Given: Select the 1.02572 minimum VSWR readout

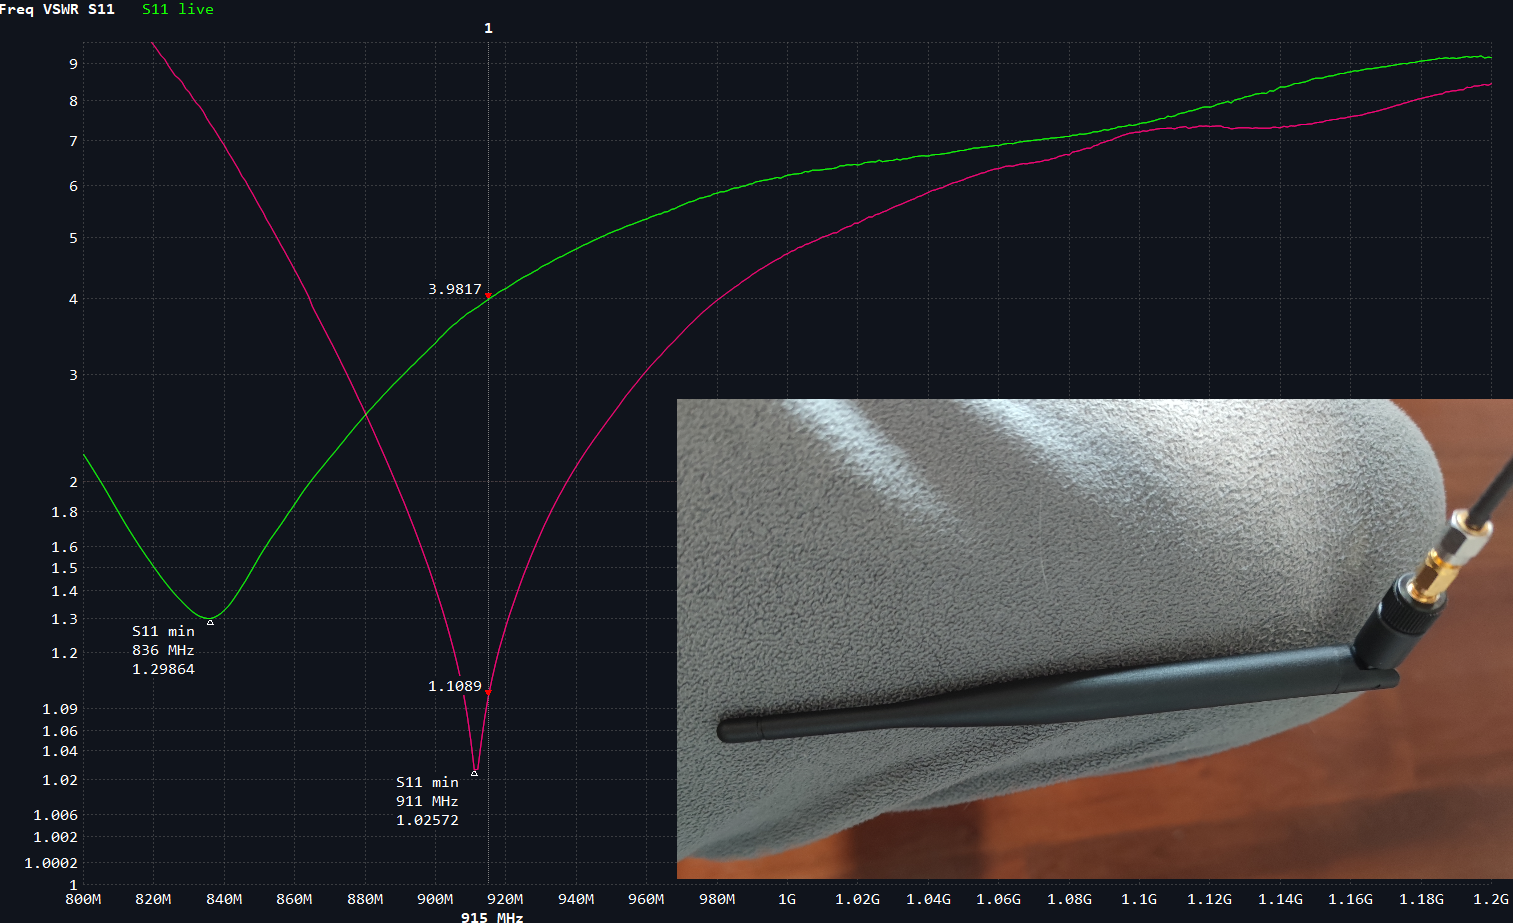Looking at the screenshot, I should tap(427, 820).
